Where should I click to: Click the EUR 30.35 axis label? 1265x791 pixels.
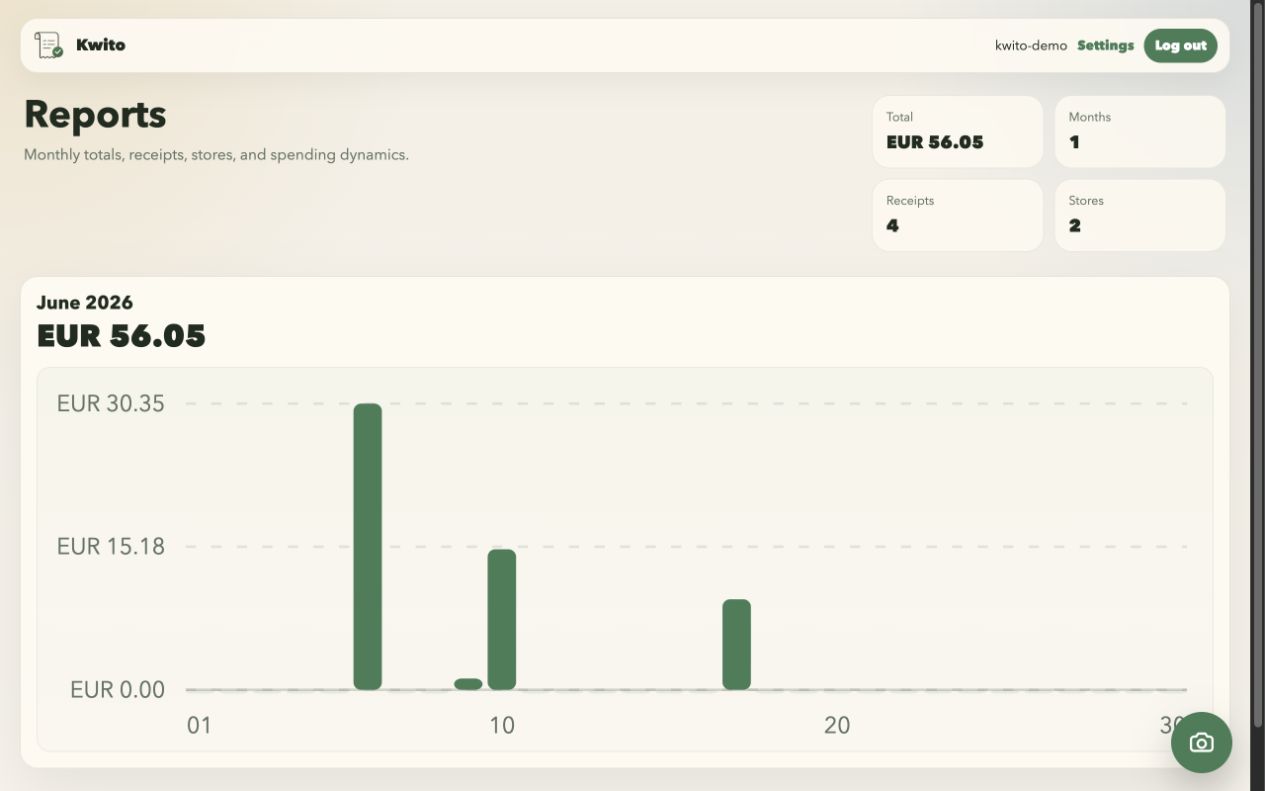111,404
